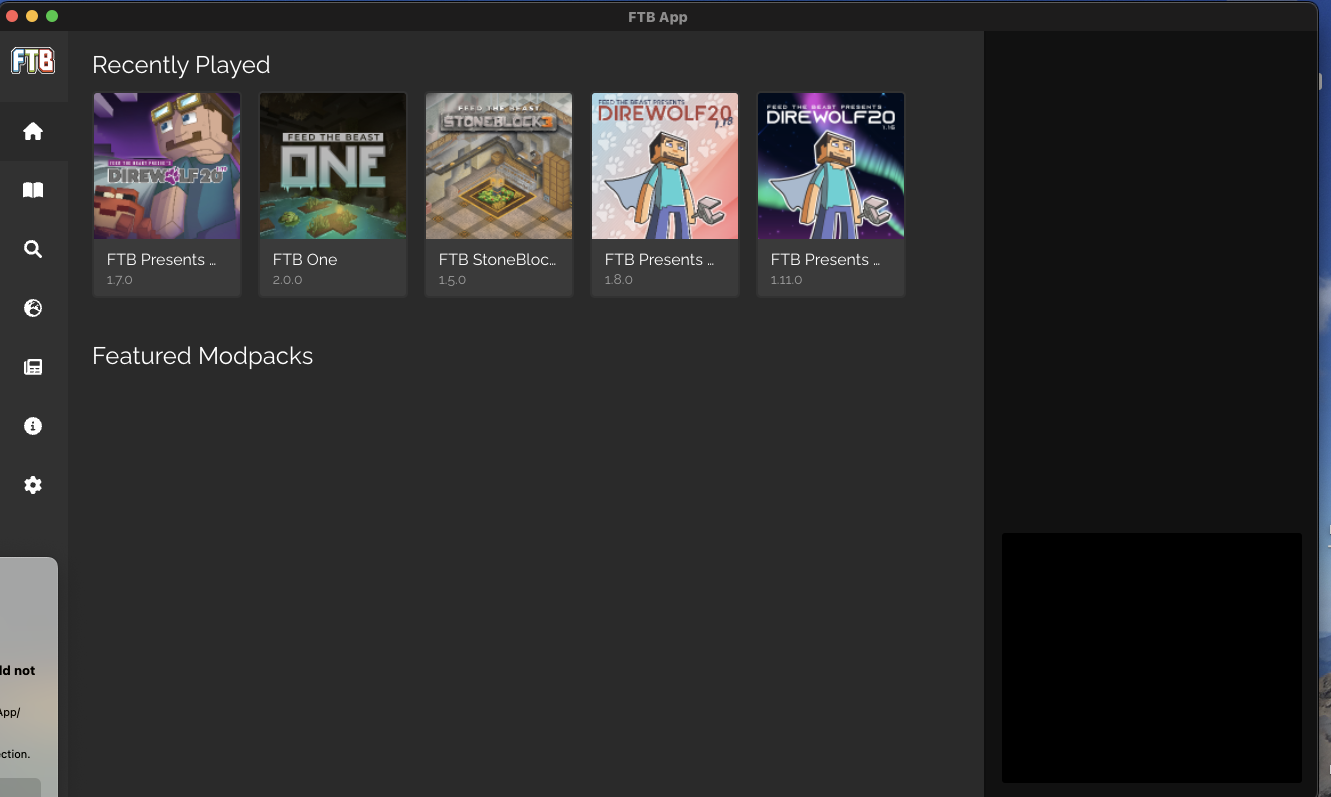This screenshot has width=1331, height=797.
Task: Click the "Recently Played" heading
Action: tap(181, 65)
